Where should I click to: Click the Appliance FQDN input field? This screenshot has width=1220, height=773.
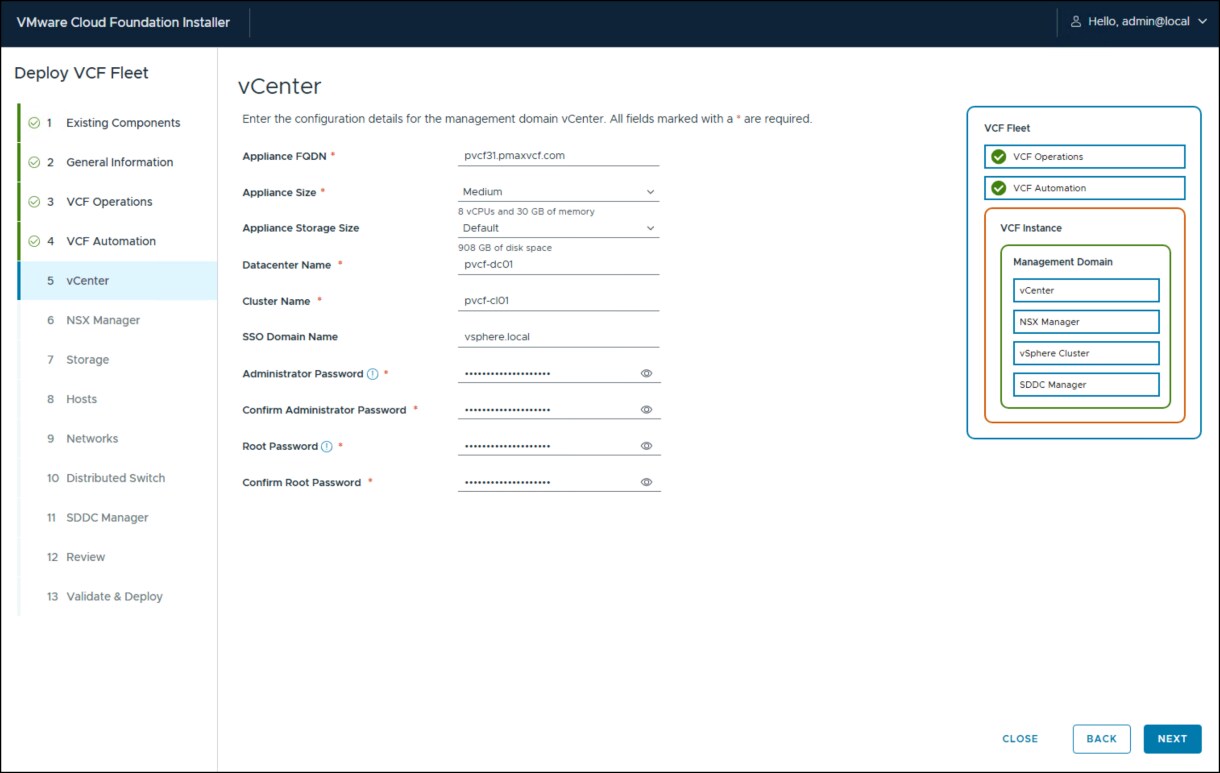(x=559, y=156)
